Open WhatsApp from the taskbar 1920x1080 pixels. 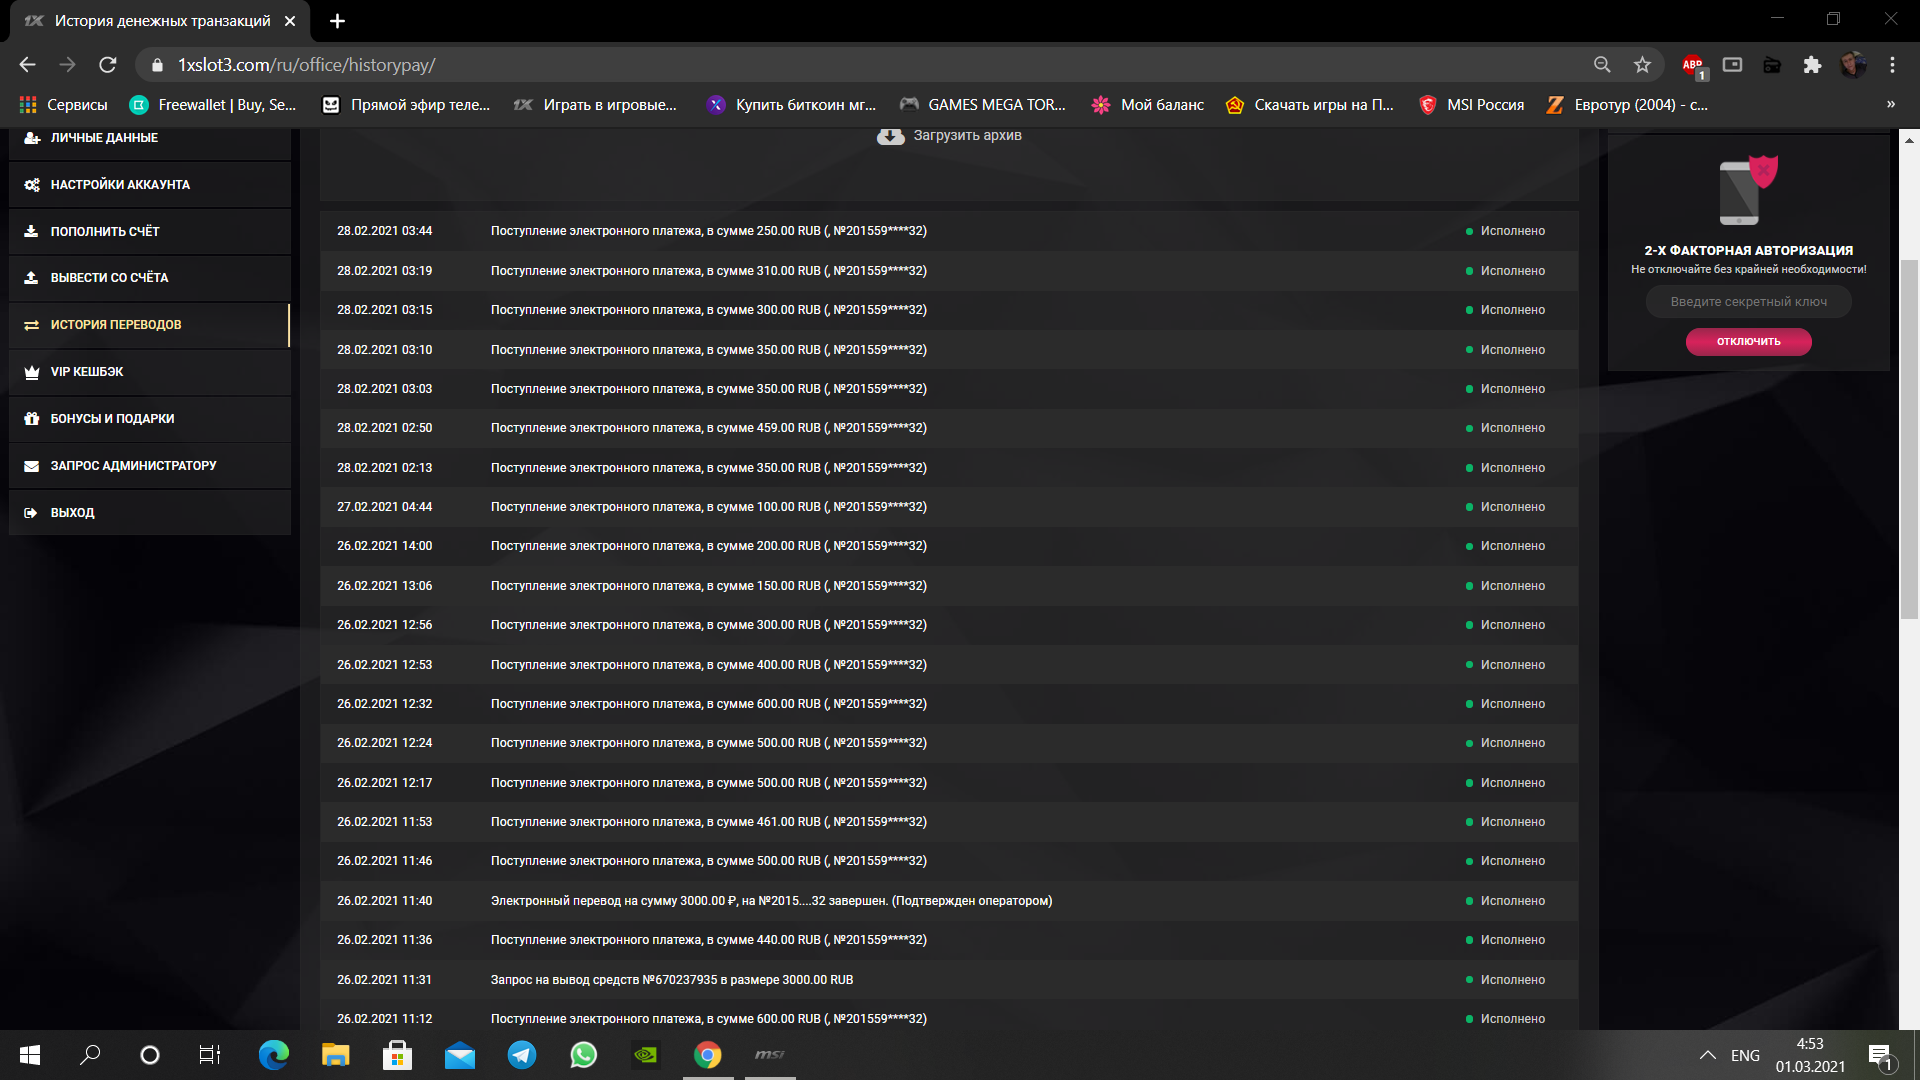click(x=583, y=1055)
